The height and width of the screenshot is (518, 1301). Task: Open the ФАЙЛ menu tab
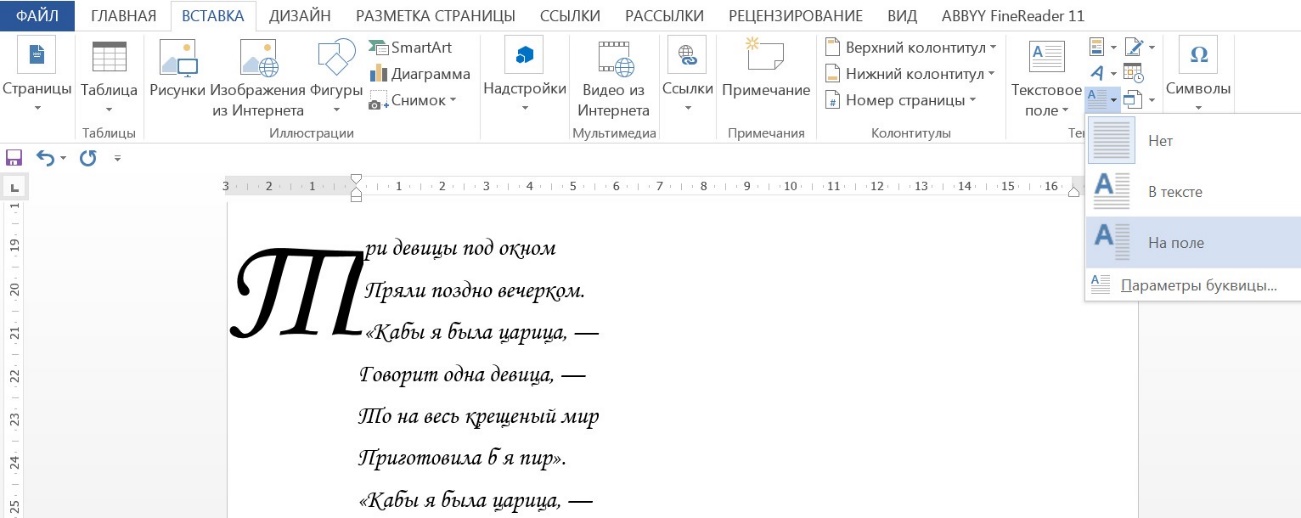click(37, 16)
